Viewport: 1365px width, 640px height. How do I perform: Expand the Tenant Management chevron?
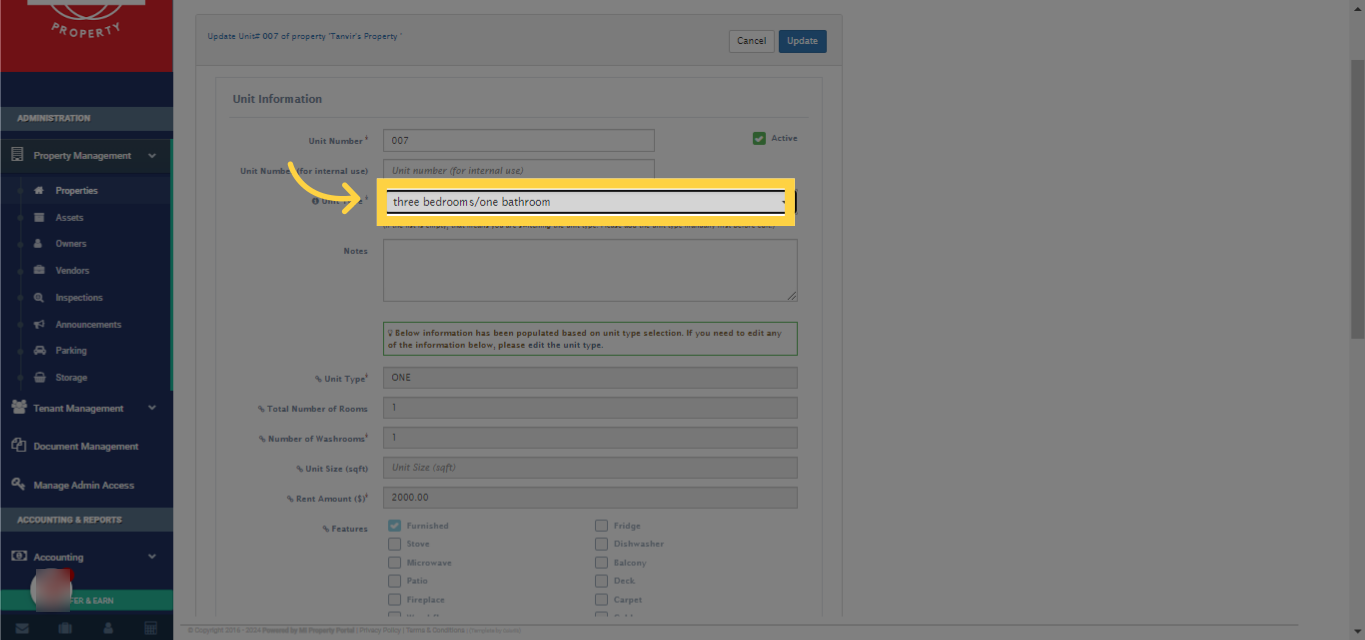click(152, 408)
